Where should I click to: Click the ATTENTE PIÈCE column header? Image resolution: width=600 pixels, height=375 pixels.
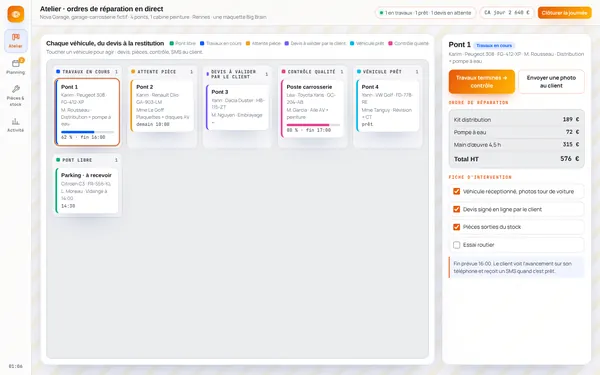coord(162,72)
